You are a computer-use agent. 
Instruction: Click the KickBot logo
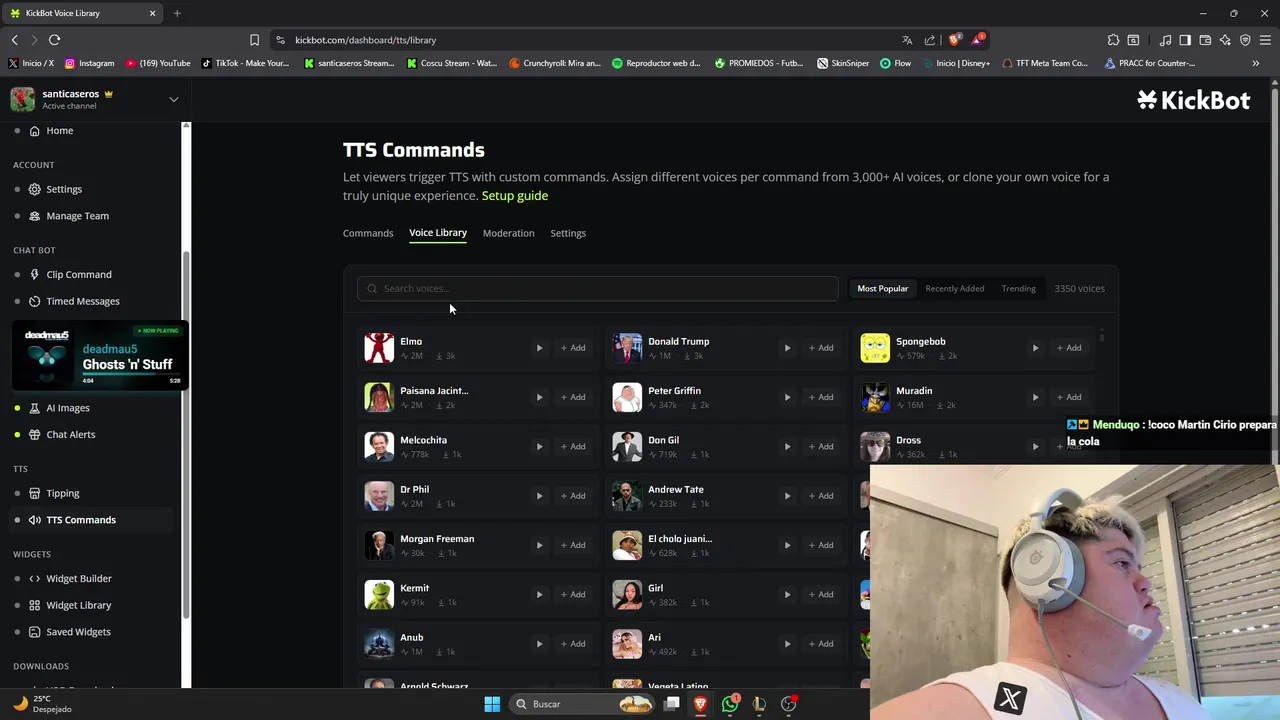1194,100
